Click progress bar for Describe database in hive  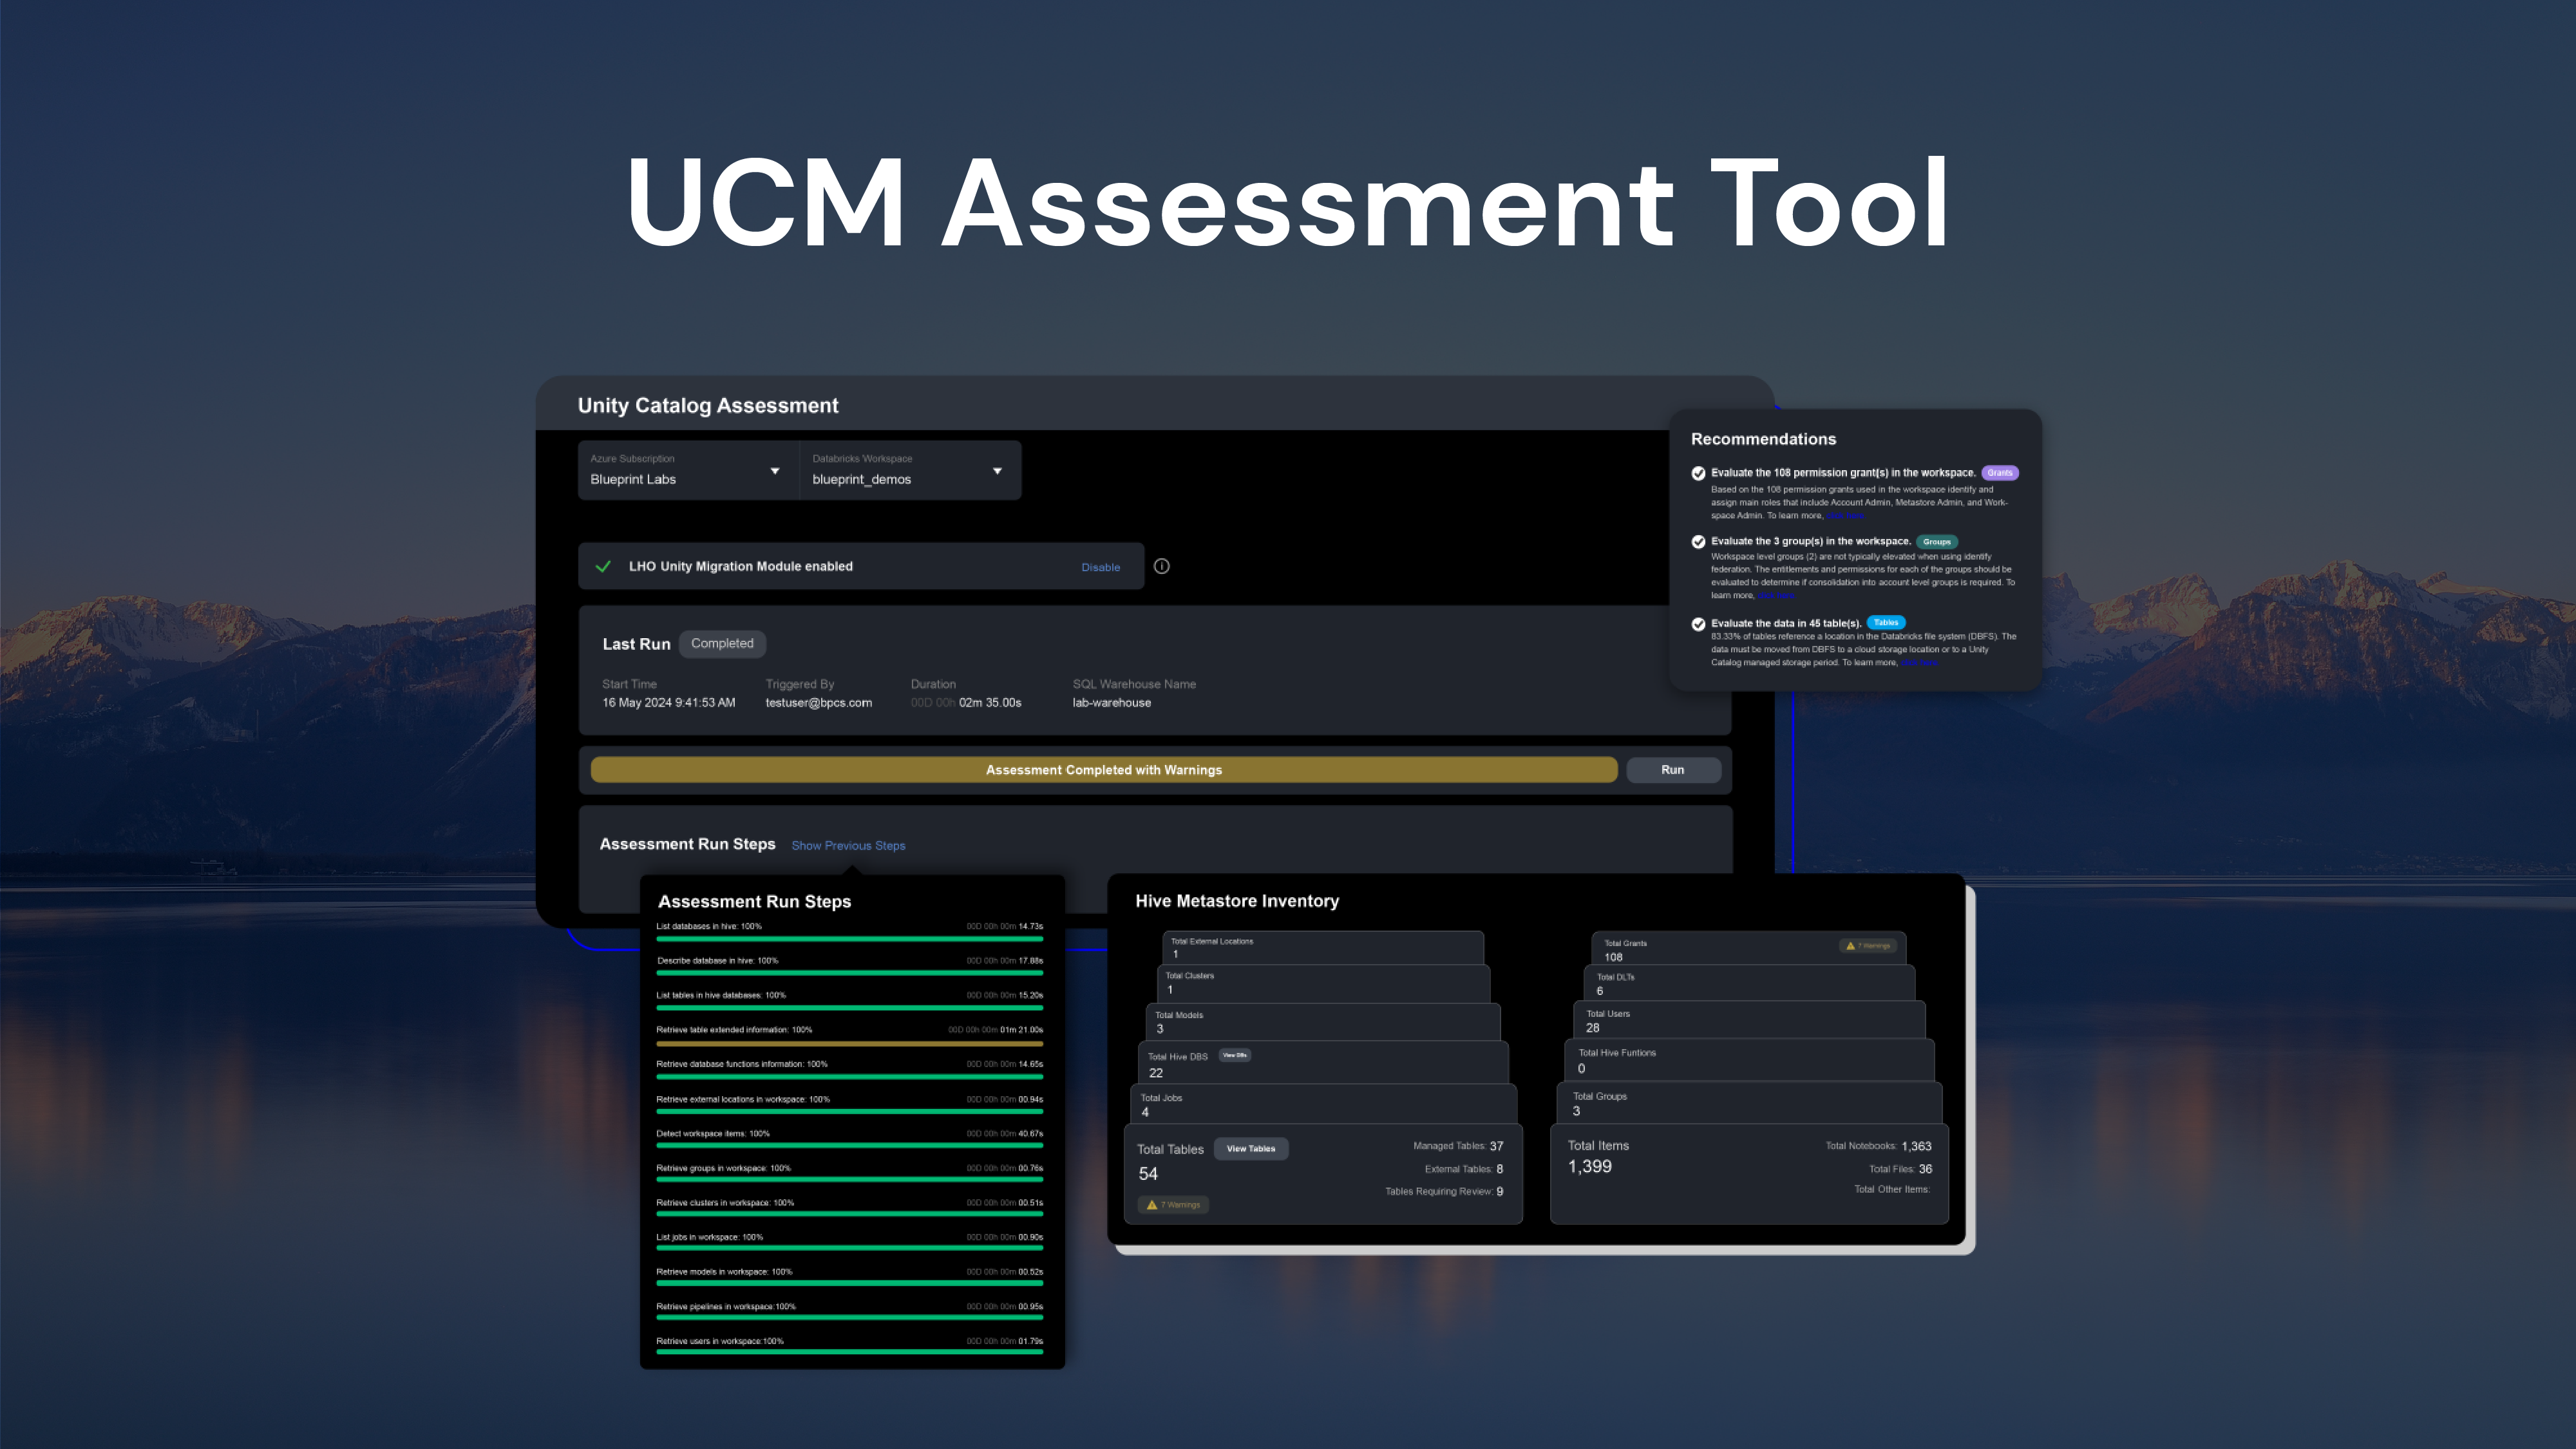pos(849,973)
